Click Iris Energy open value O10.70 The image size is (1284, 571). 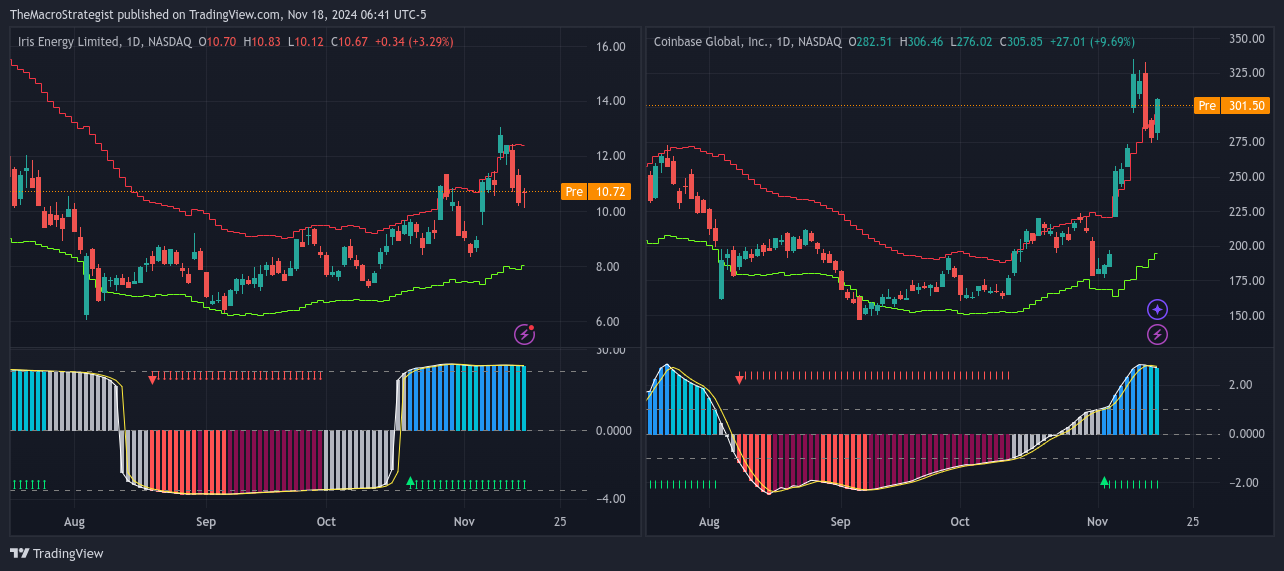[217, 42]
